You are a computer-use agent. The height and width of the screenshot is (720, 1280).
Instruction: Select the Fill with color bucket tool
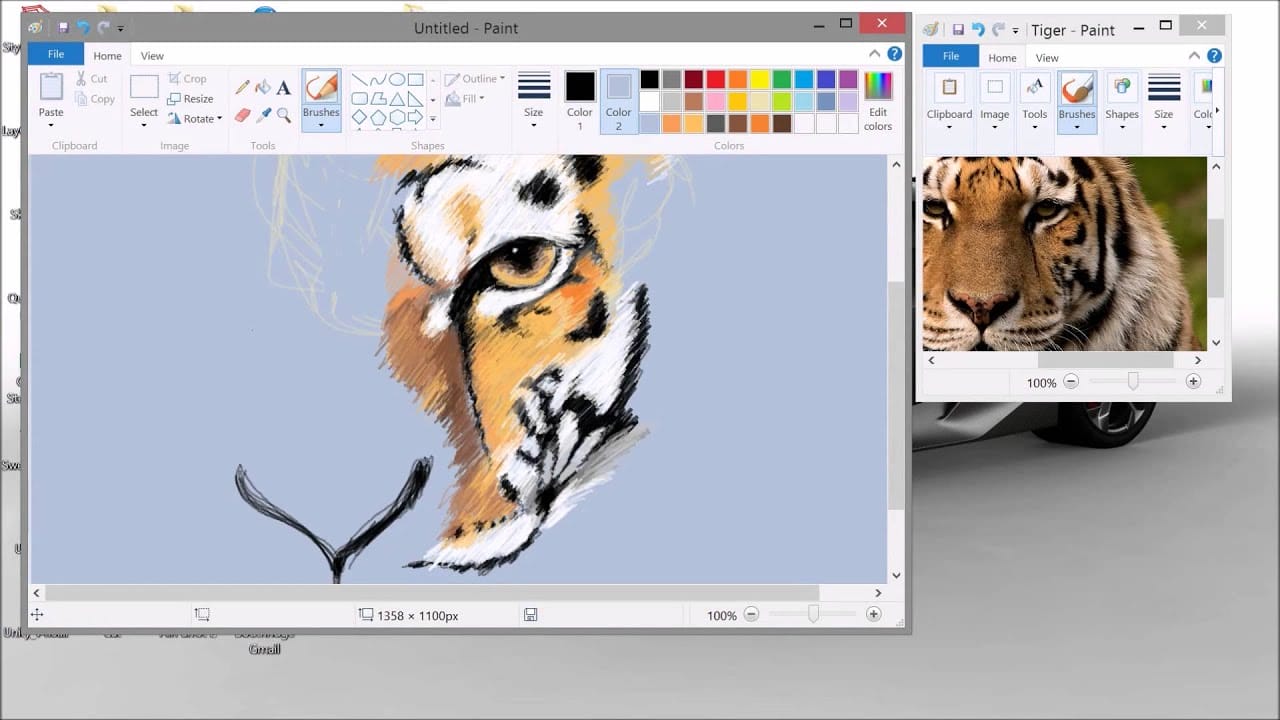[x=262, y=86]
